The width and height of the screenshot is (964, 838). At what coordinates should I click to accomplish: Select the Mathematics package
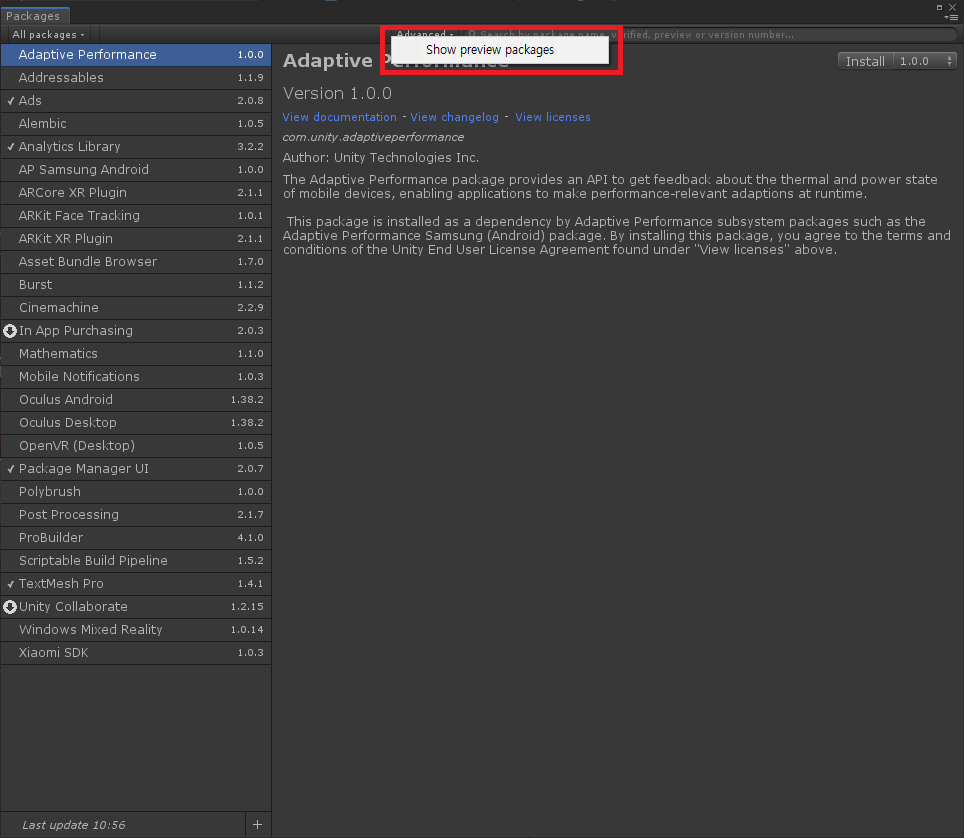[136, 354]
